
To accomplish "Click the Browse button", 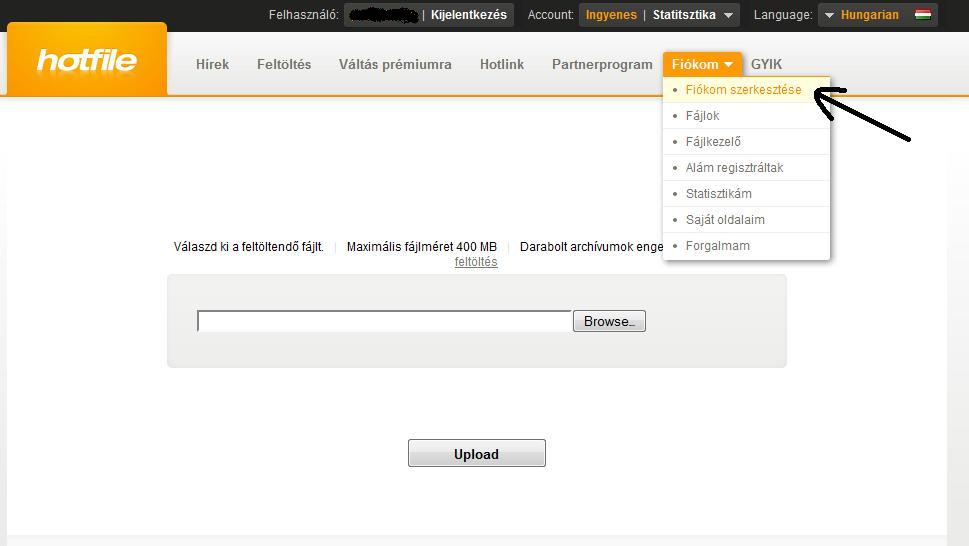I will point(609,321).
